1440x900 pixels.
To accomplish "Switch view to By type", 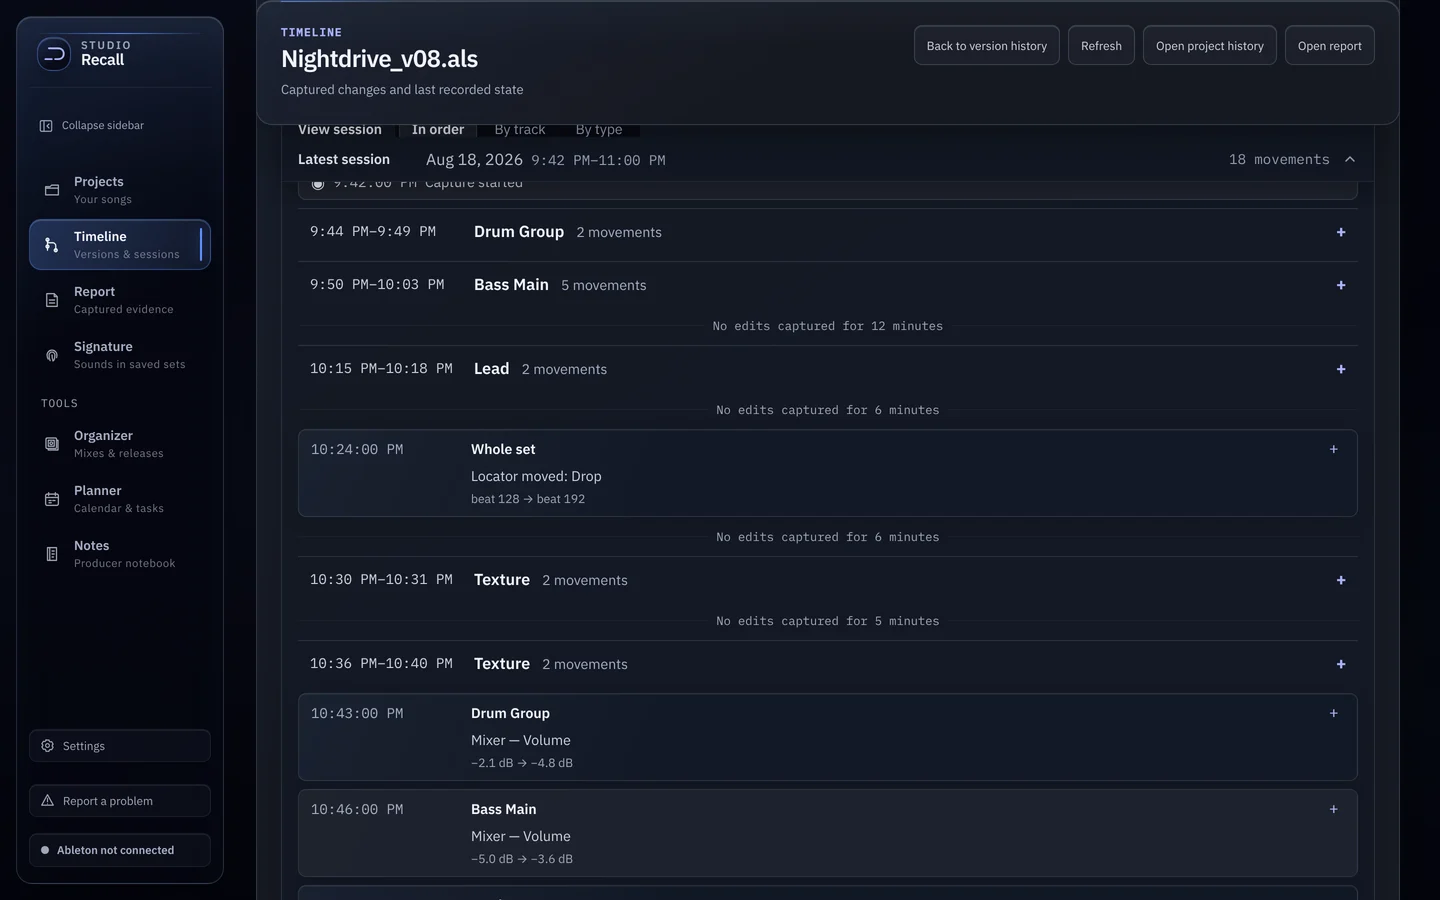I will click(x=599, y=130).
